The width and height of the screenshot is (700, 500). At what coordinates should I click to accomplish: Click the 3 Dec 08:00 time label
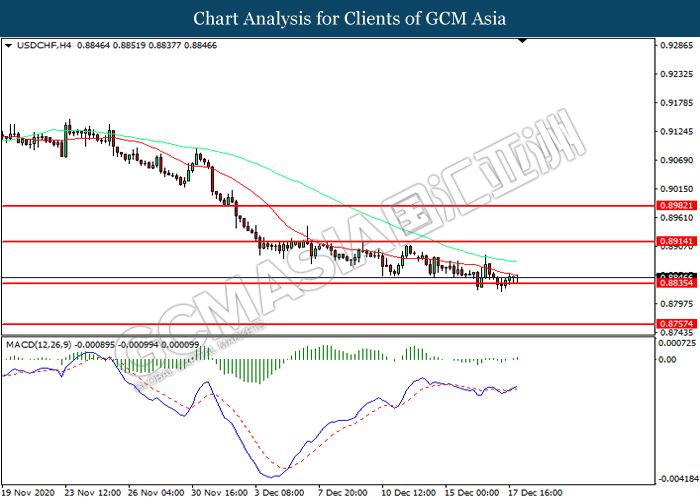point(280,493)
